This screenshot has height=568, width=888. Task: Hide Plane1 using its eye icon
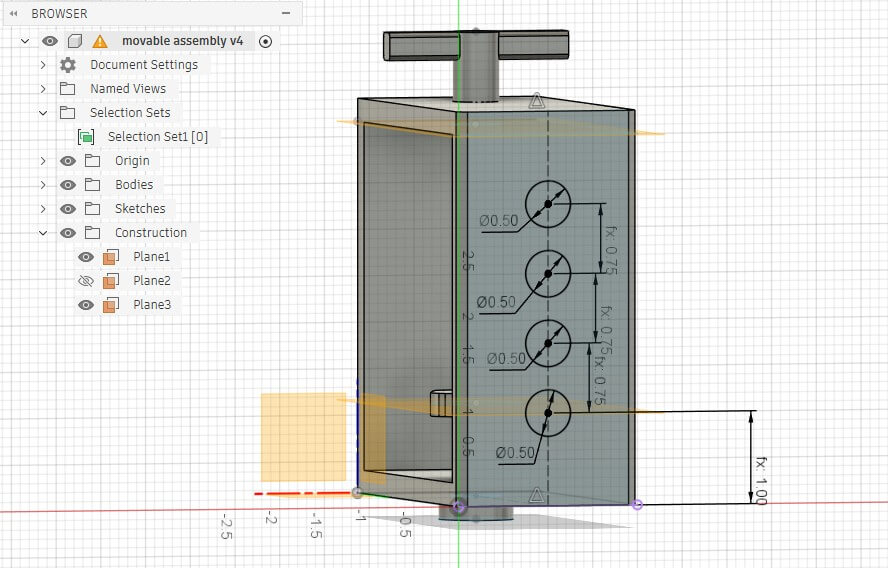(x=86, y=257)
